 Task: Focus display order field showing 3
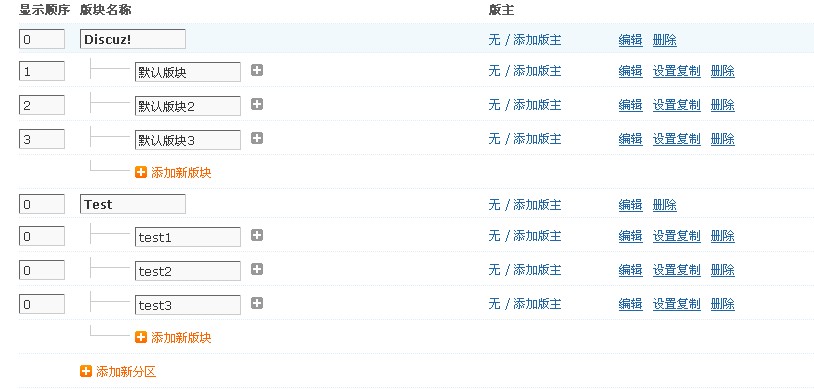42,139
